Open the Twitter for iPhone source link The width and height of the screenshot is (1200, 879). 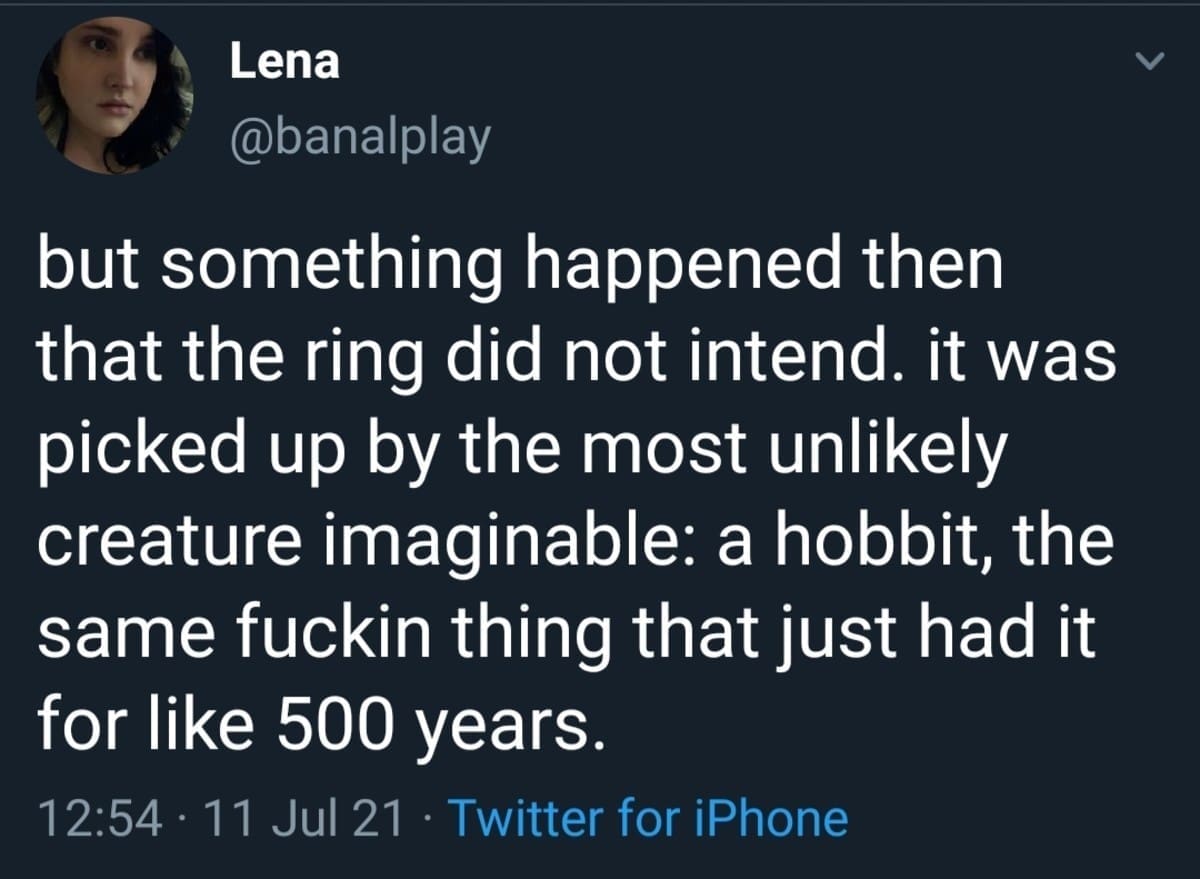point(650,819)
